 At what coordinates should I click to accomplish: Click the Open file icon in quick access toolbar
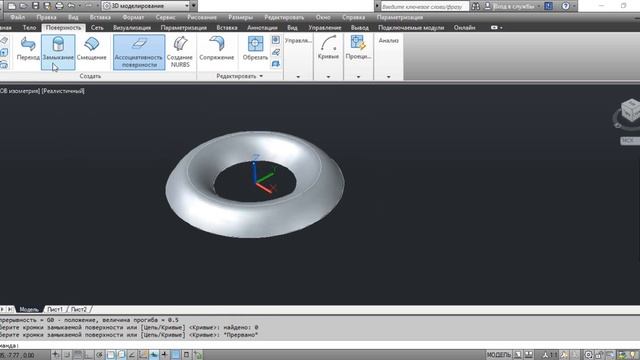(x=24, y=6)
